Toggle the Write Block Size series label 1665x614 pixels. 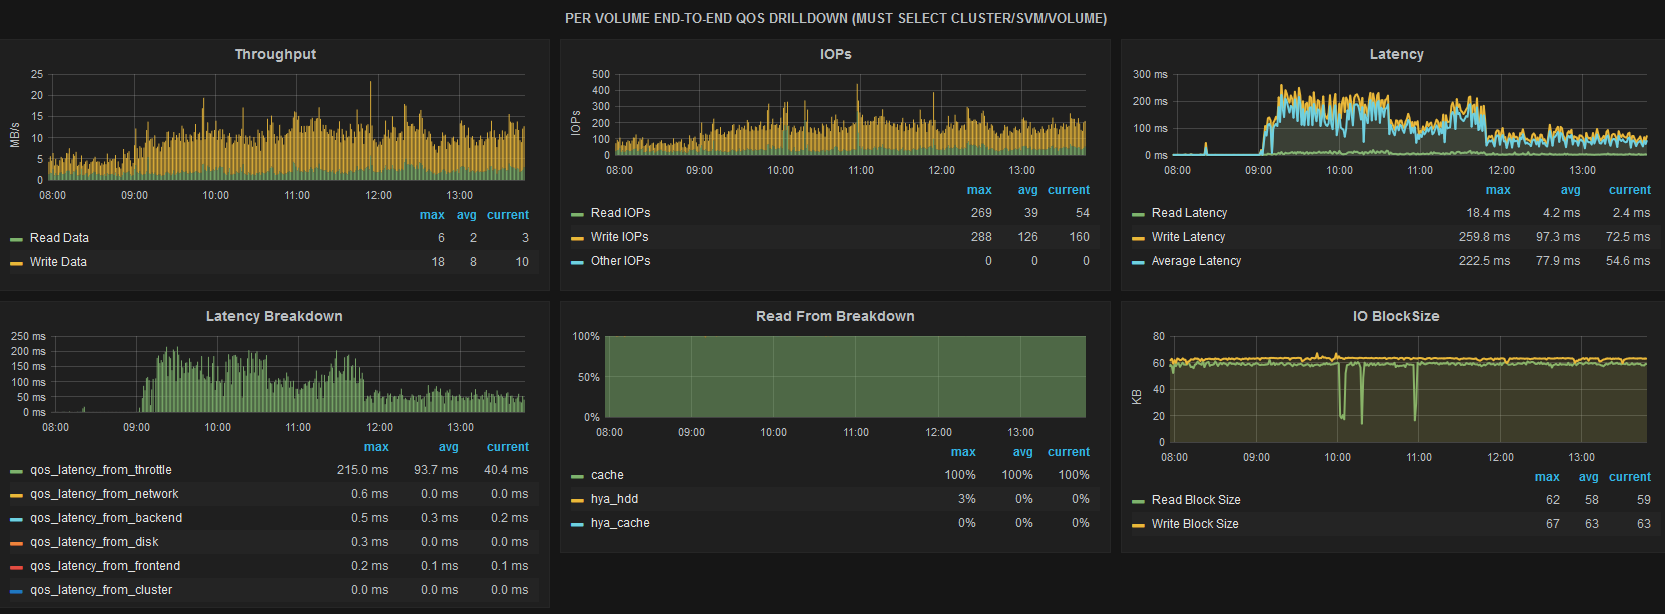pos(1194,524)
